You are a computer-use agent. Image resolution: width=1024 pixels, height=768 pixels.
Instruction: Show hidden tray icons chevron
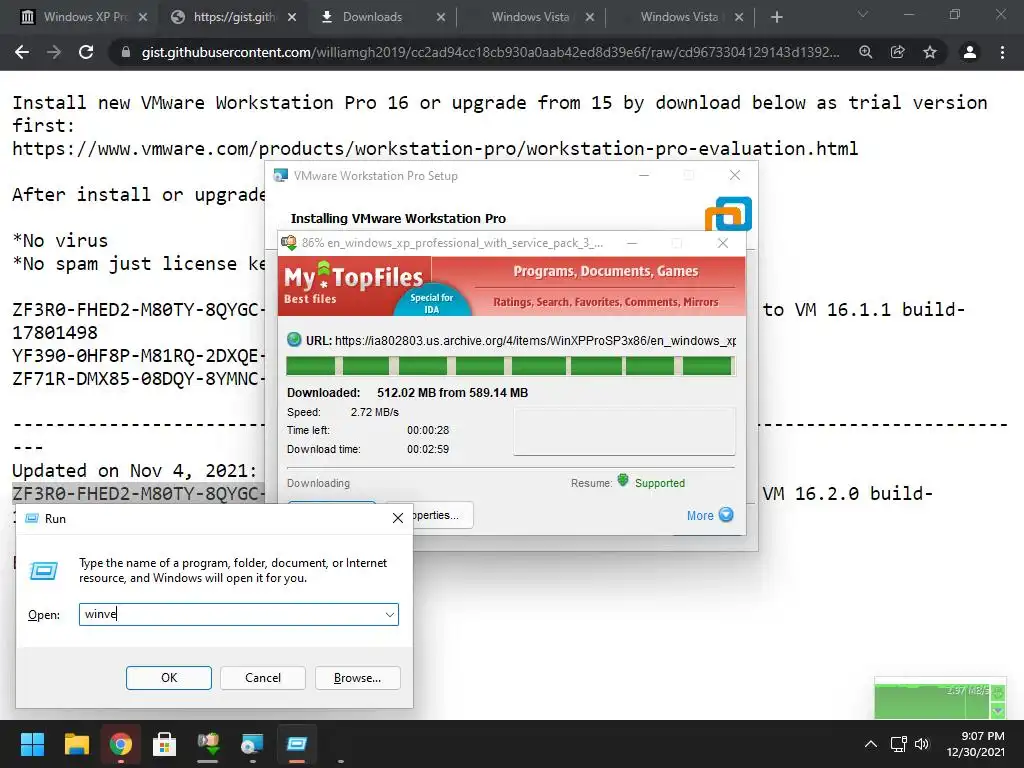coord(871,744)
